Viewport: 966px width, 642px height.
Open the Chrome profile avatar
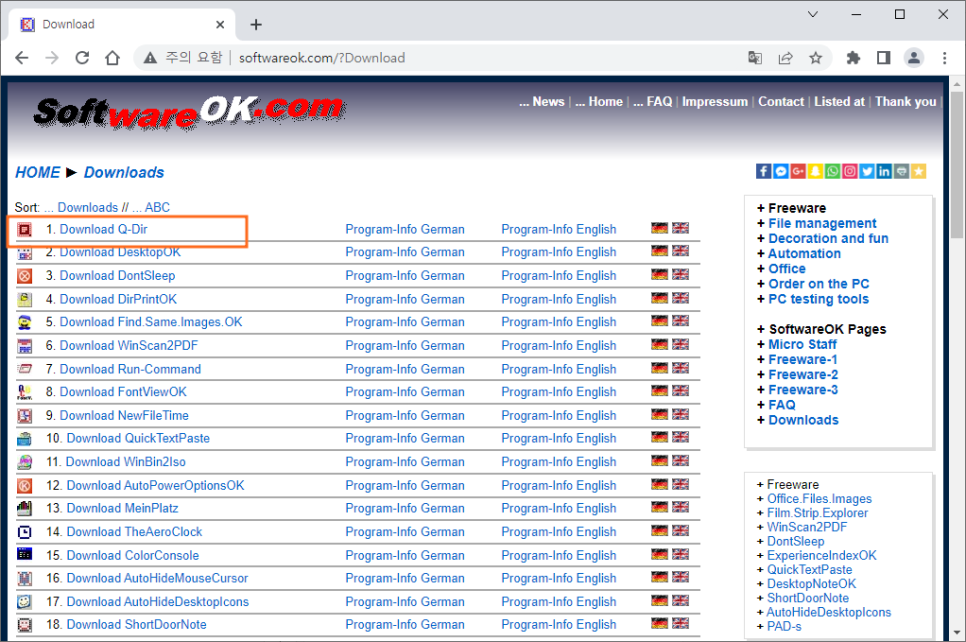click(914, 58)
